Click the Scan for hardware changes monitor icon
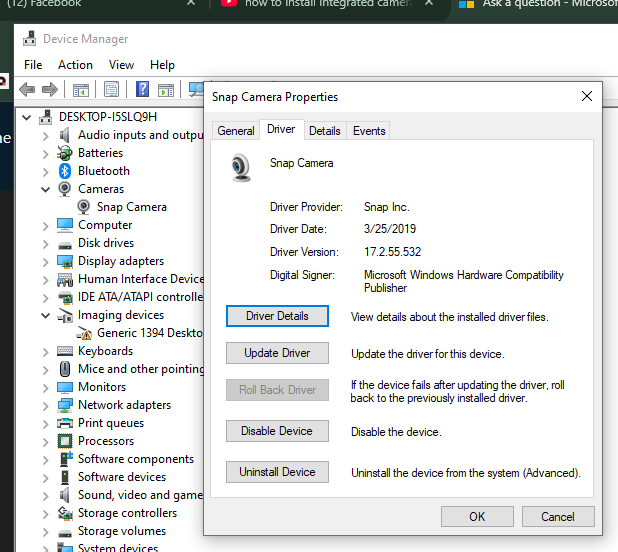618x552 pixels. click(x=196, y=89)
